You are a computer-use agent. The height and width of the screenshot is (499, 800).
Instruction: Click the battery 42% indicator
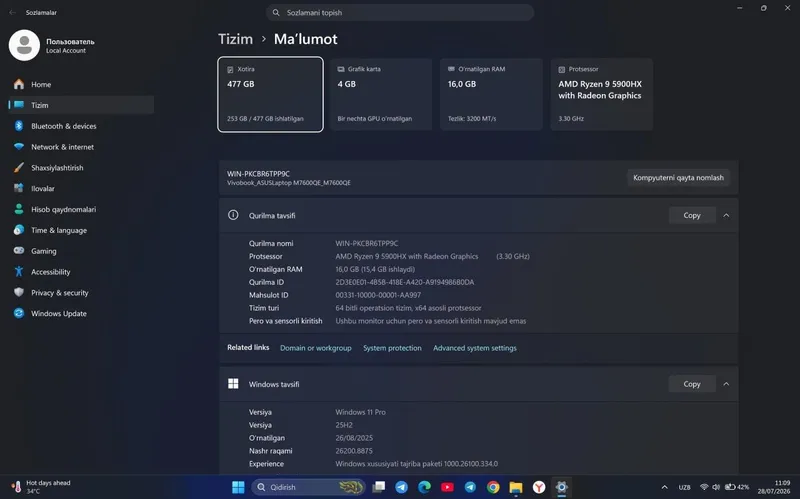(x=737, y=487)
